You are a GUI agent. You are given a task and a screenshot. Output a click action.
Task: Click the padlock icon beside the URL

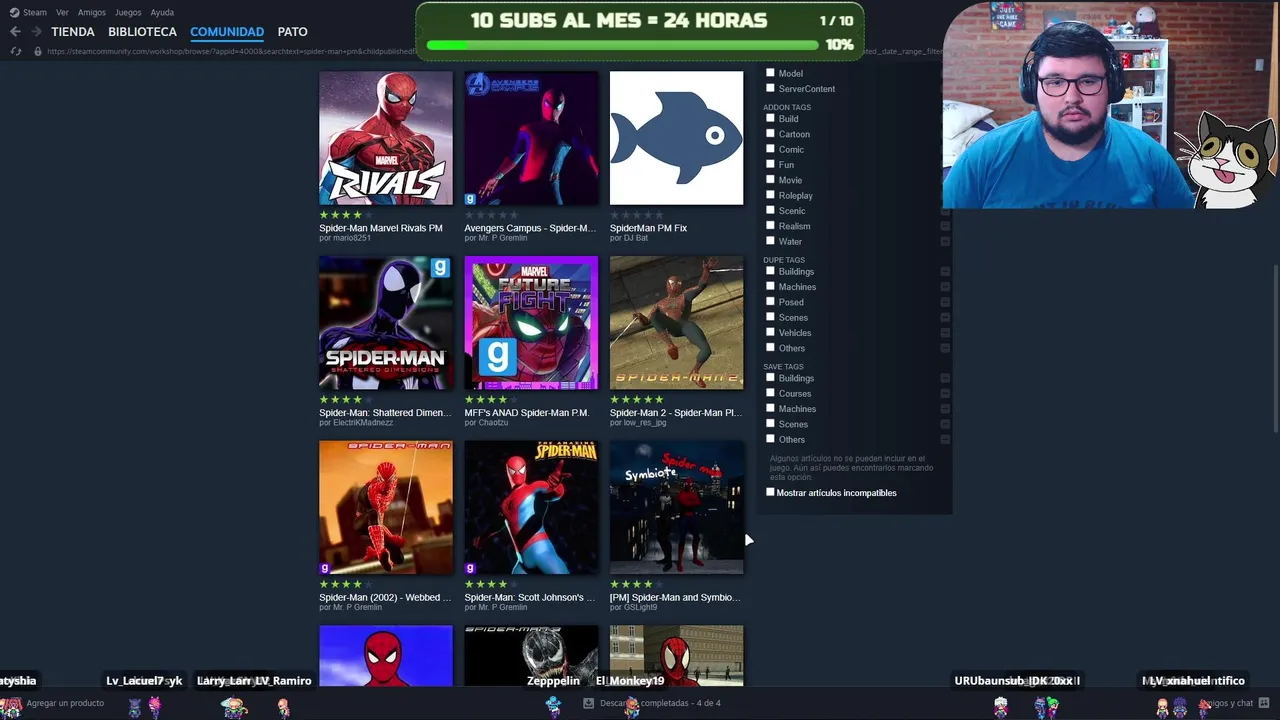pyautogui.click(x=38, y=51)
